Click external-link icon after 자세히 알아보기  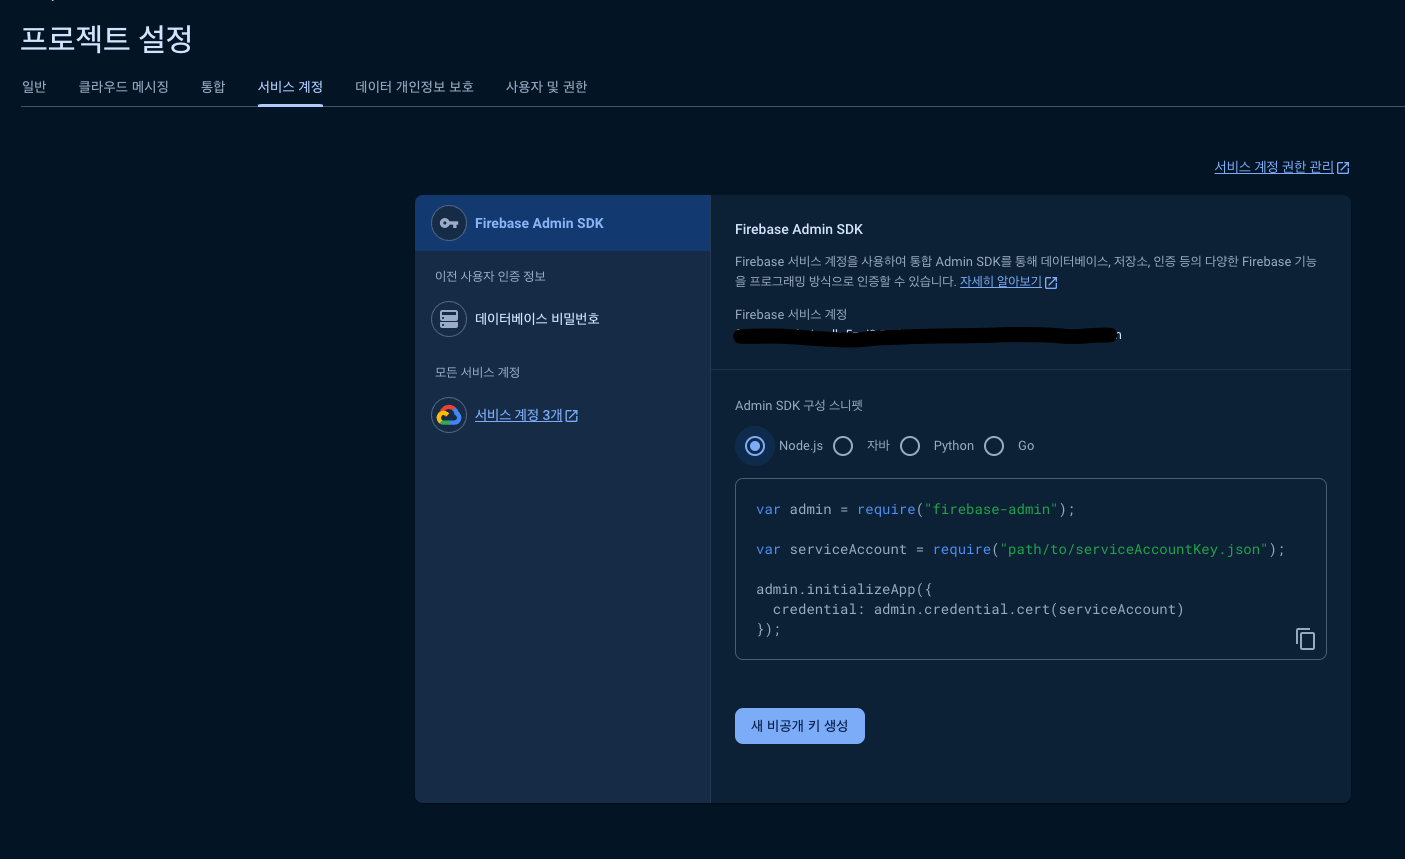pyautogui.click(x=1051, y=283)
